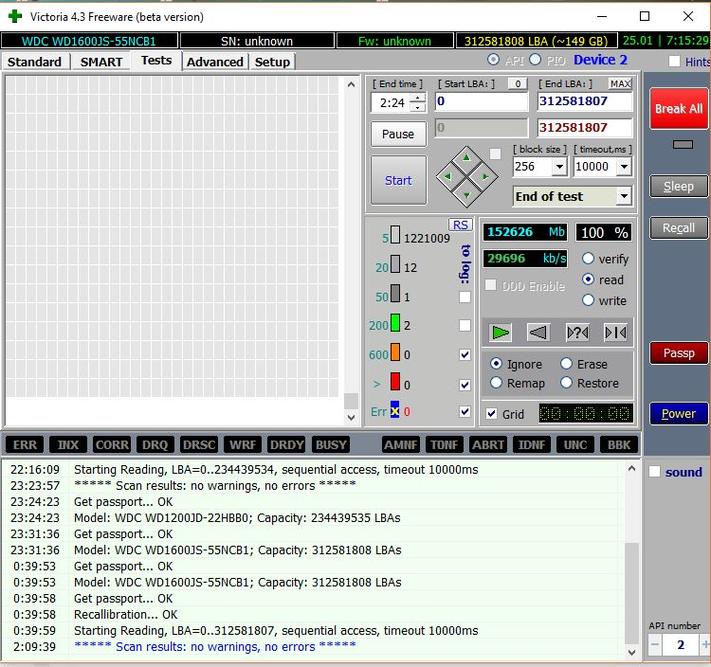Decrease the API number
The height and width of the screenshot is (667, 711).
click(655, 644)
